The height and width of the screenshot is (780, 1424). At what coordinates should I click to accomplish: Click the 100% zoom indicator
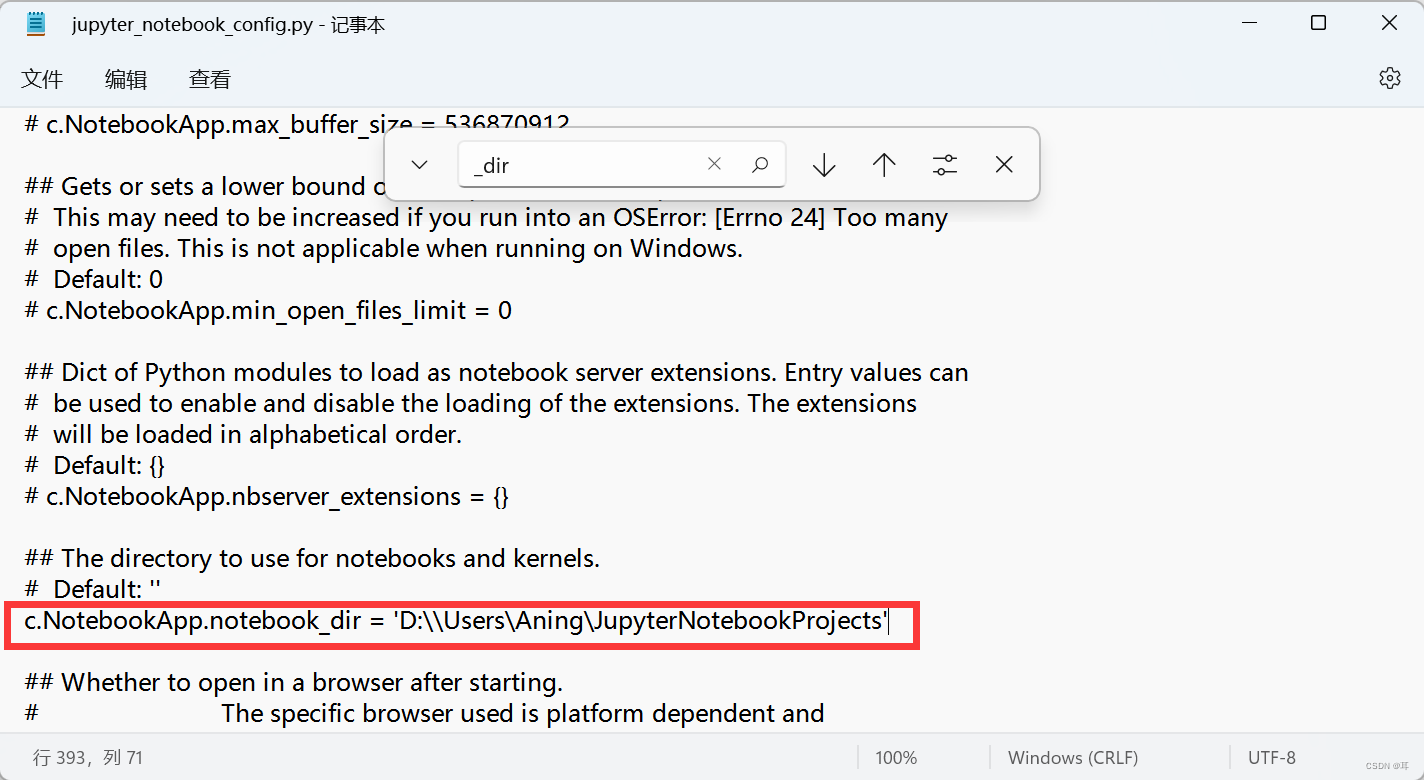896,758
